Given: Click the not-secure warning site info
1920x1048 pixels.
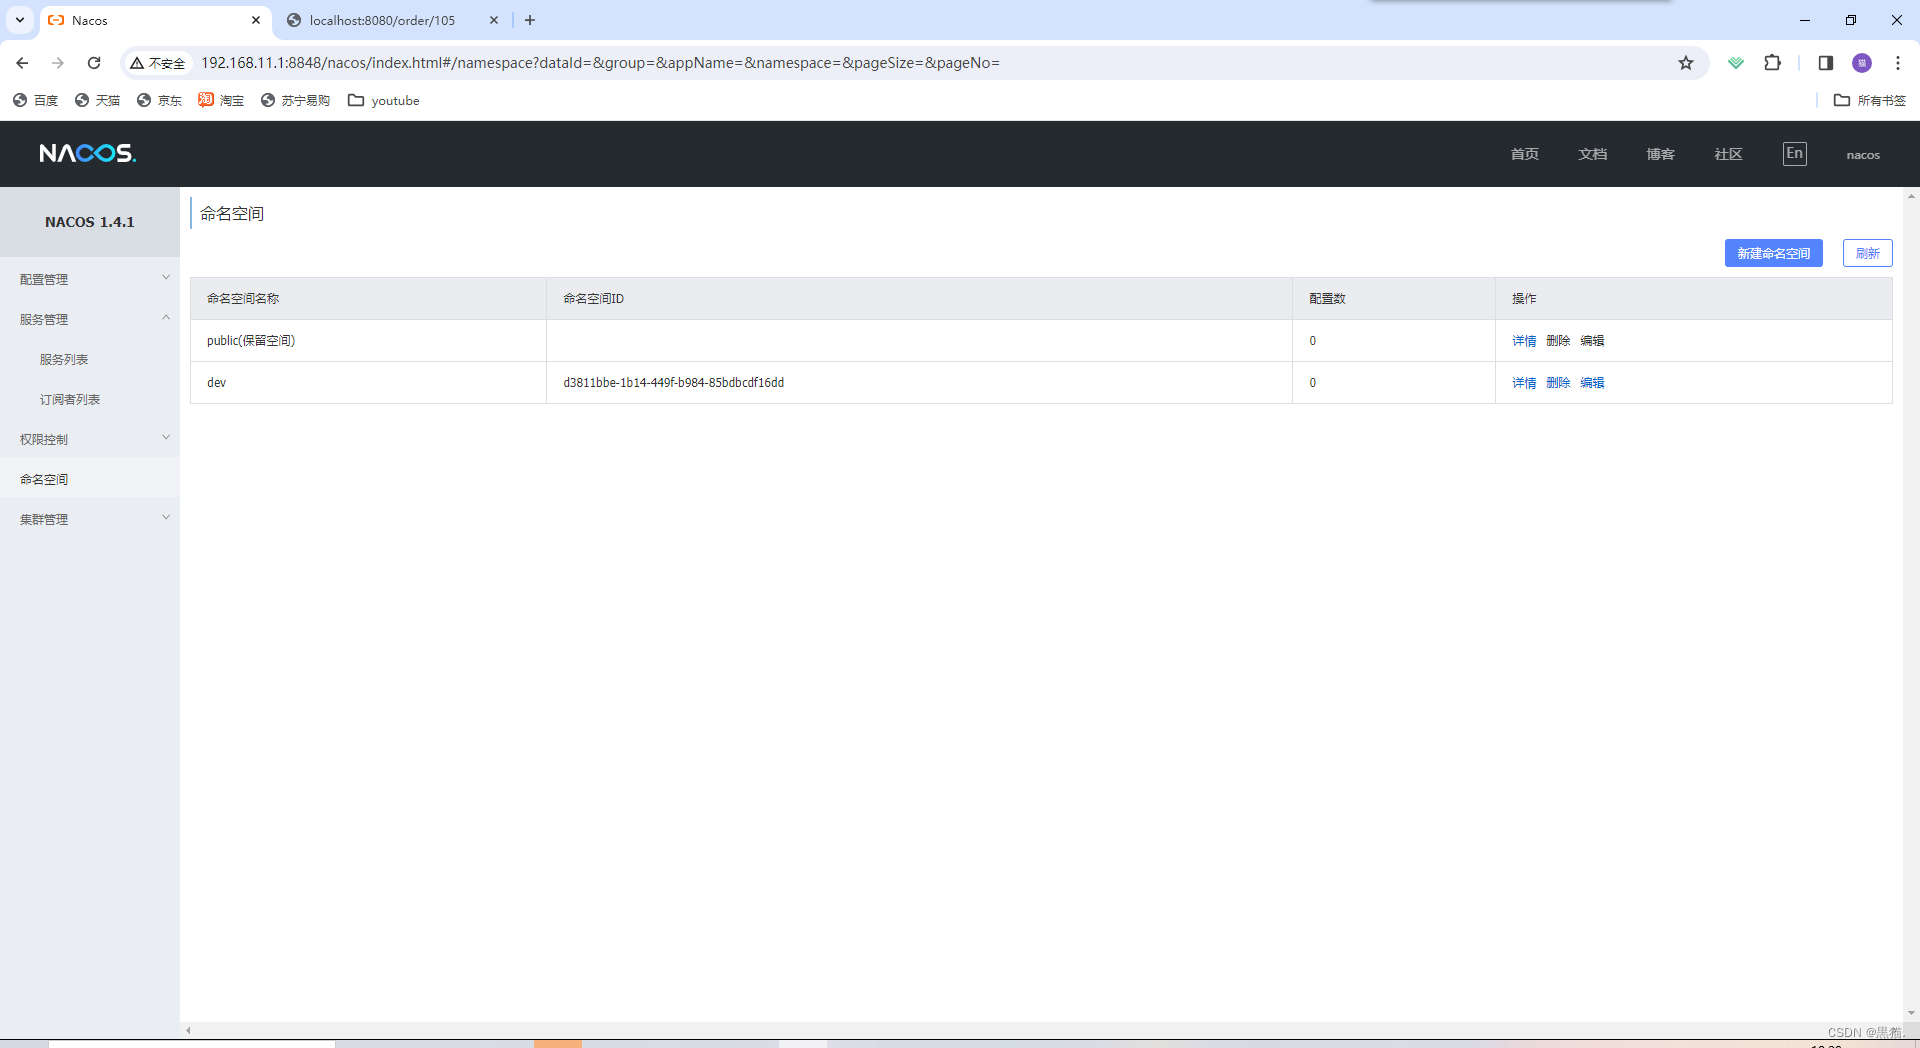Looking at the screenshot, I should point(157,63).
